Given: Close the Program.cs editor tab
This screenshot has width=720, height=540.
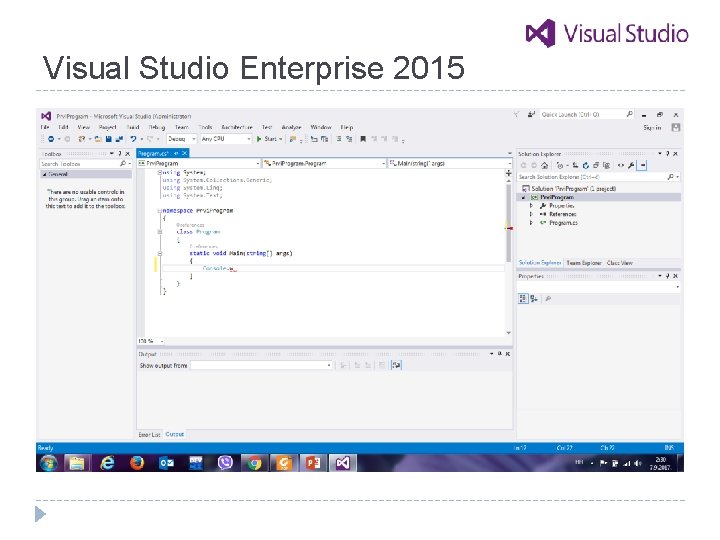Looking at the screenshot, I should tap(185, 153).
